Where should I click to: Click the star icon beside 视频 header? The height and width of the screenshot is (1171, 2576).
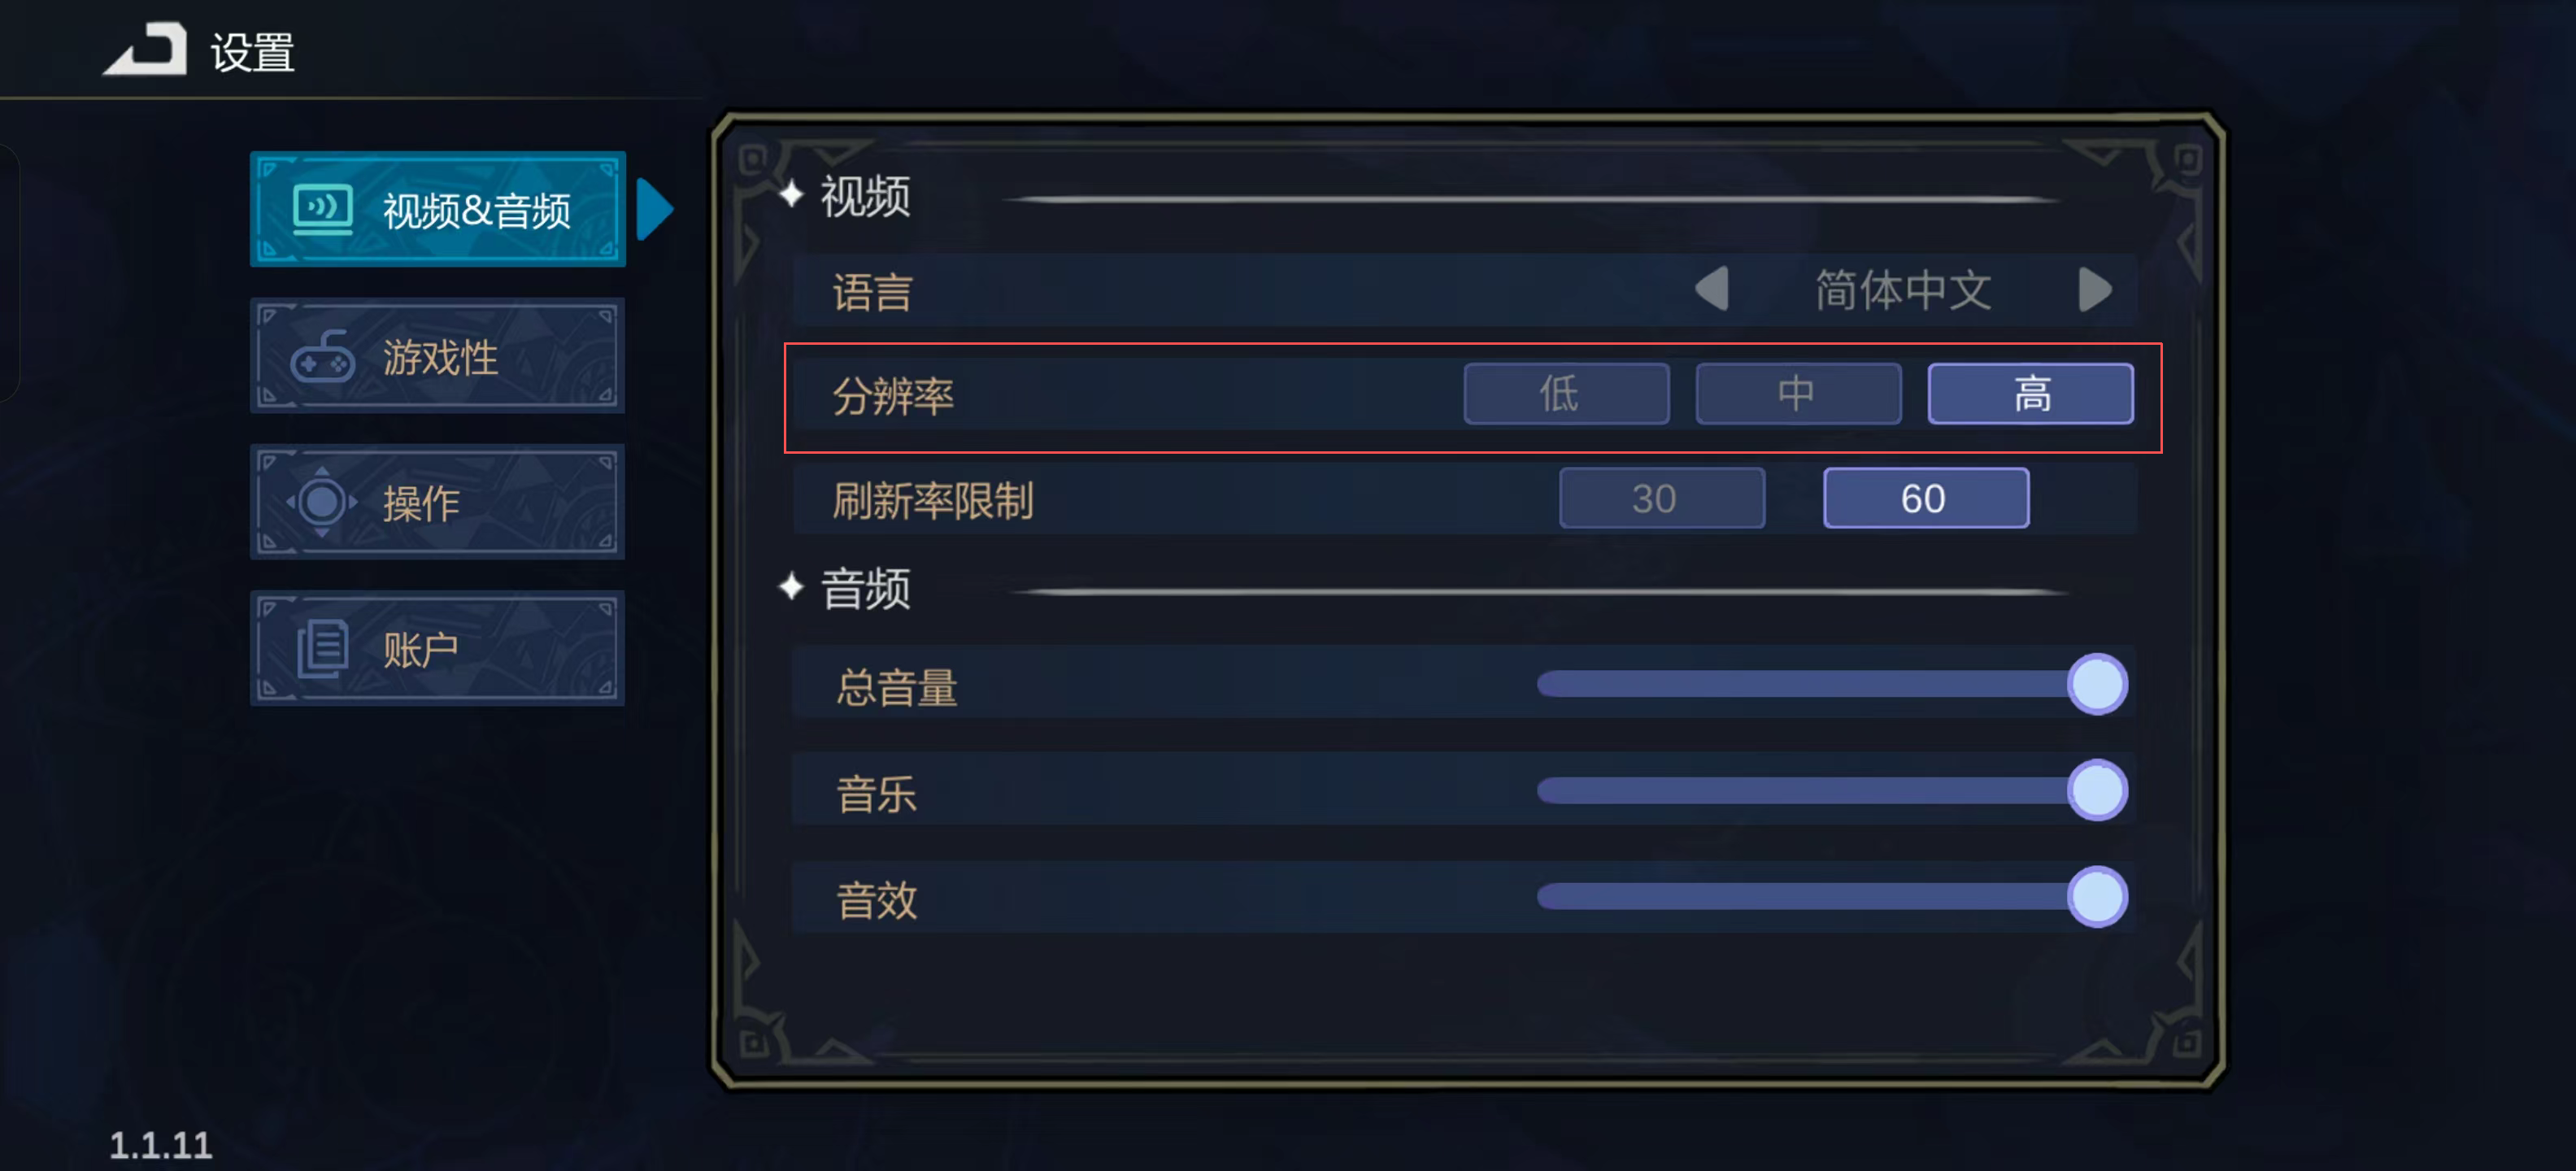(791, 194)
